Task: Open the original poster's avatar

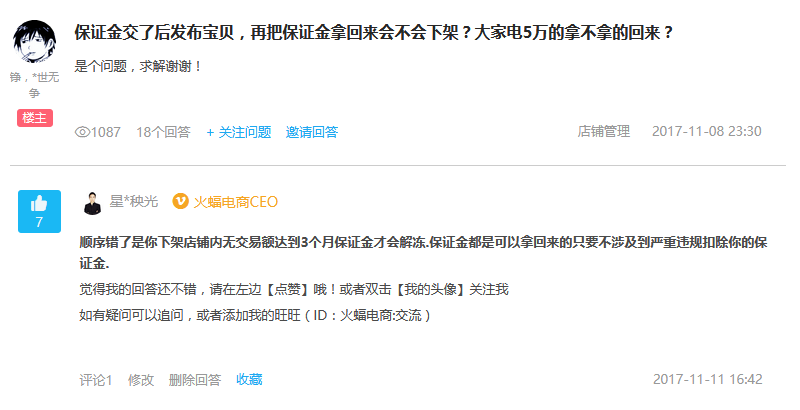Action: (34, 42)
